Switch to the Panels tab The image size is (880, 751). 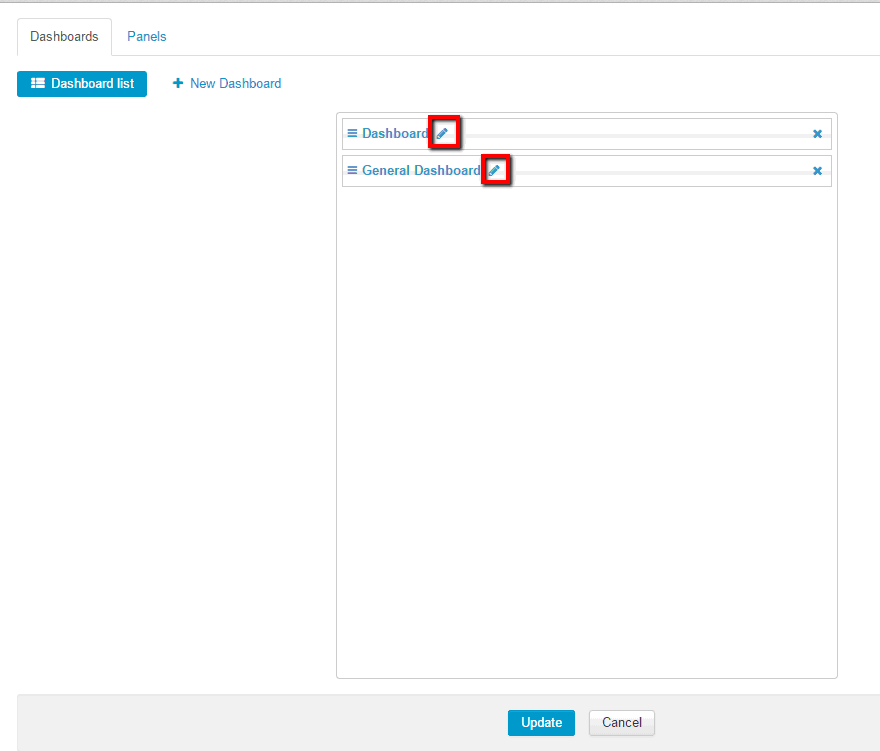point(146,37)
